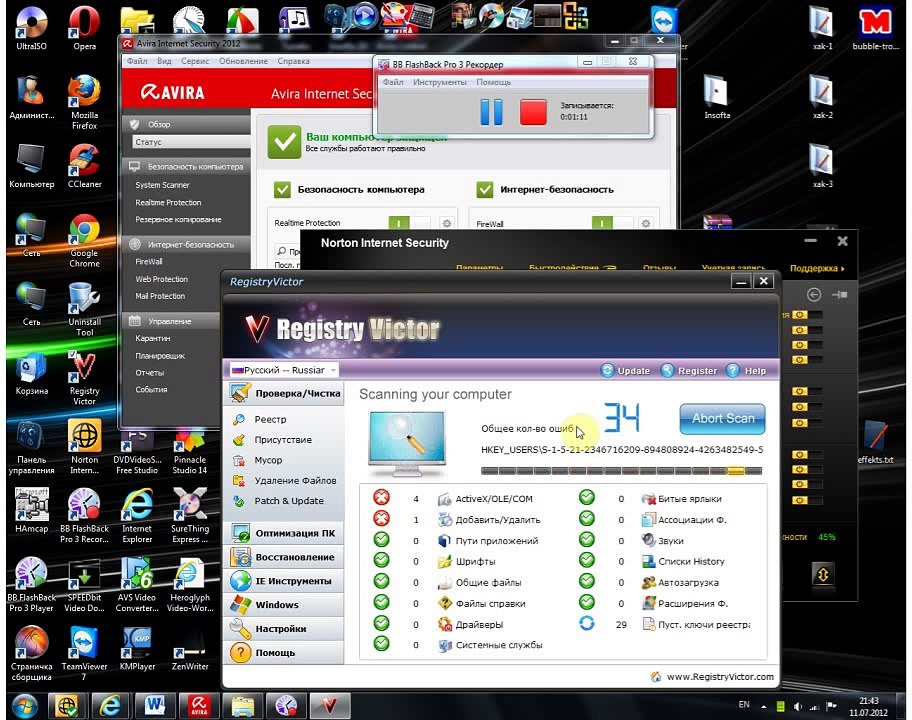Open Инструменты menu in BB FlashBack Recorder
This screenshot has width=912, height=720.
tap(440, 83)
